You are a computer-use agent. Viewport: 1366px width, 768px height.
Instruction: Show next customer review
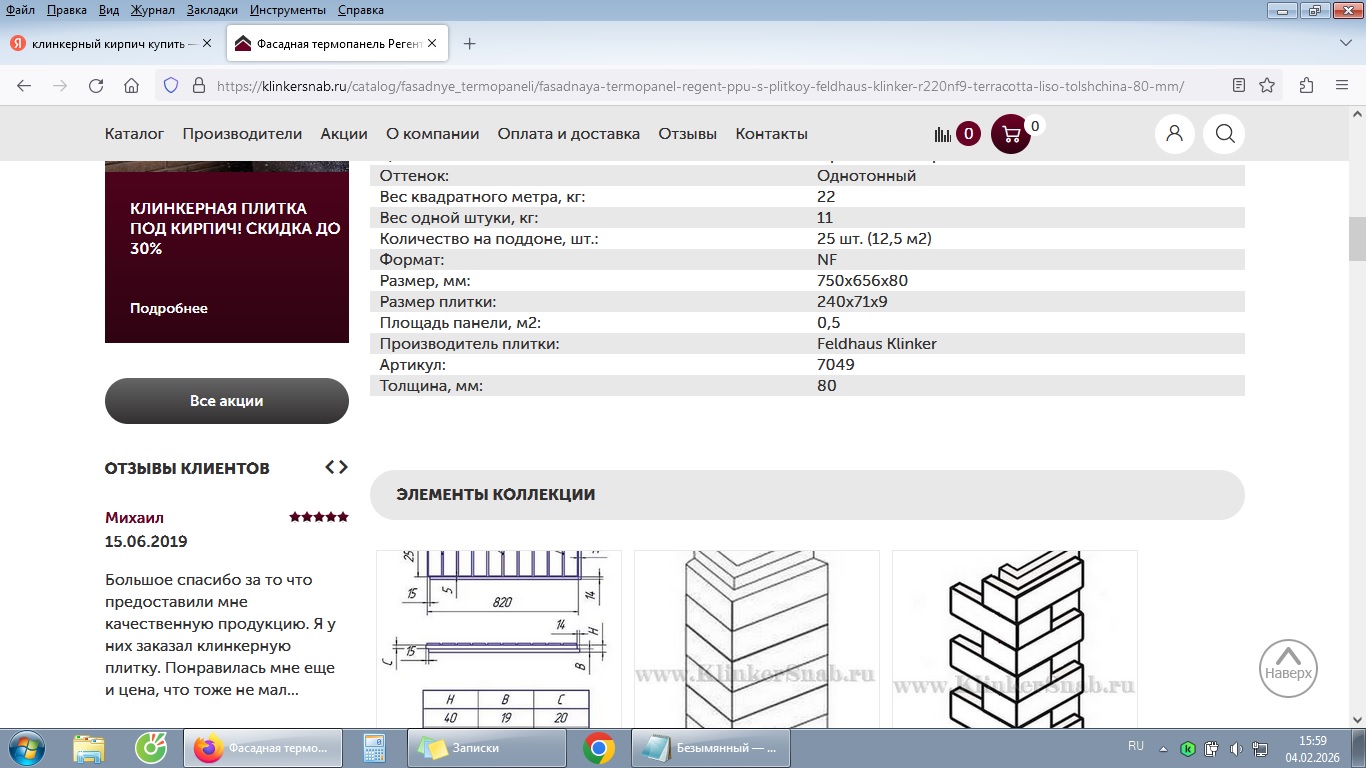[x=343, y=467]
